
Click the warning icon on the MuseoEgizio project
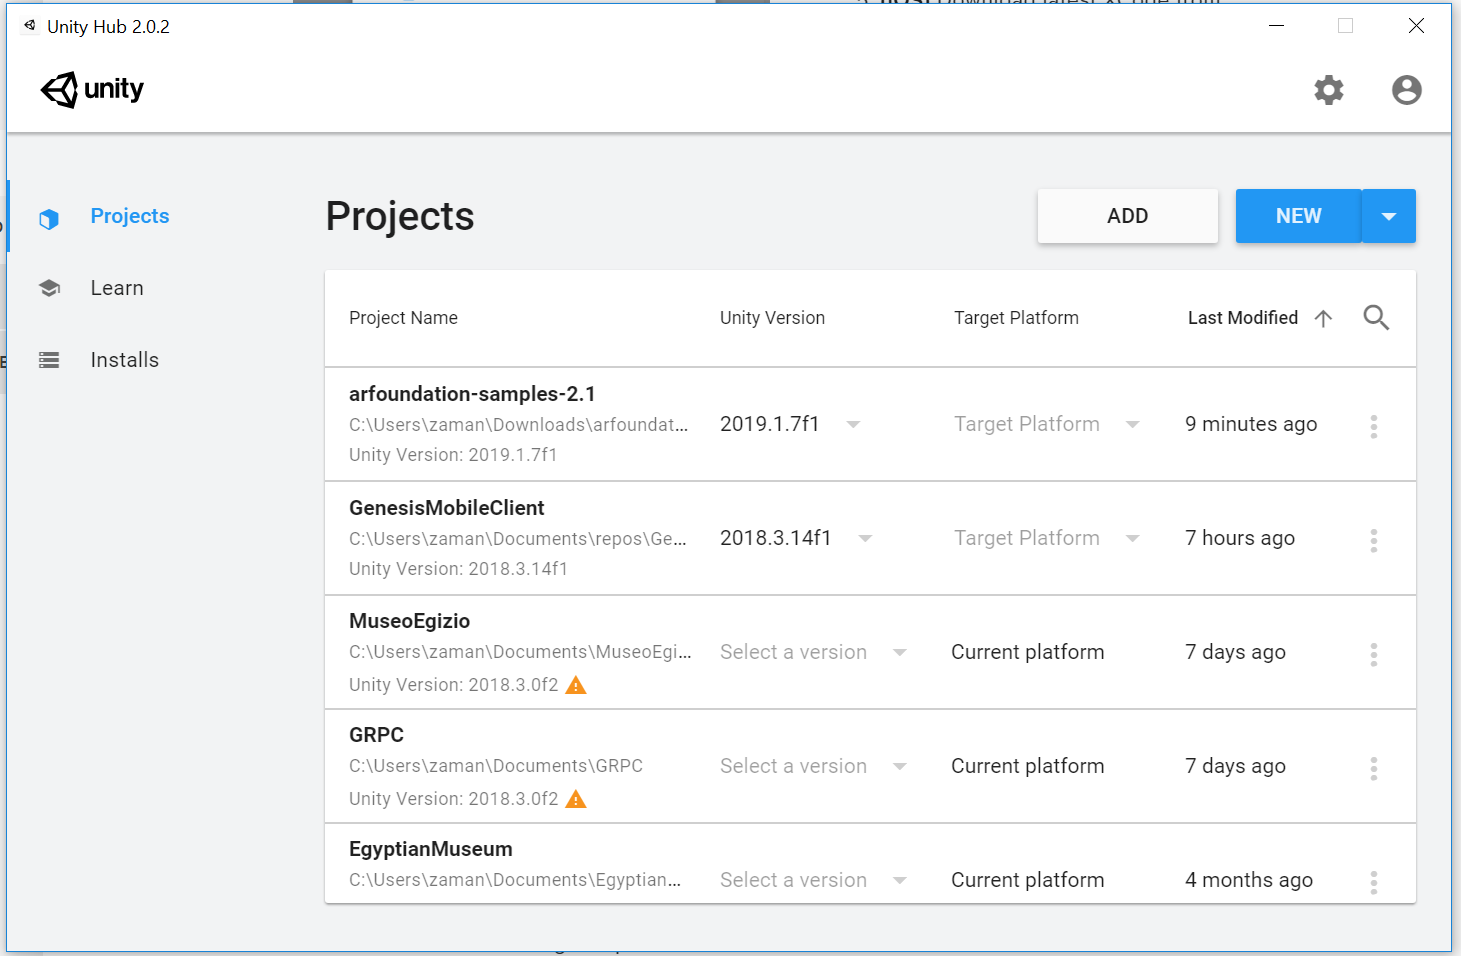(576, 685)
